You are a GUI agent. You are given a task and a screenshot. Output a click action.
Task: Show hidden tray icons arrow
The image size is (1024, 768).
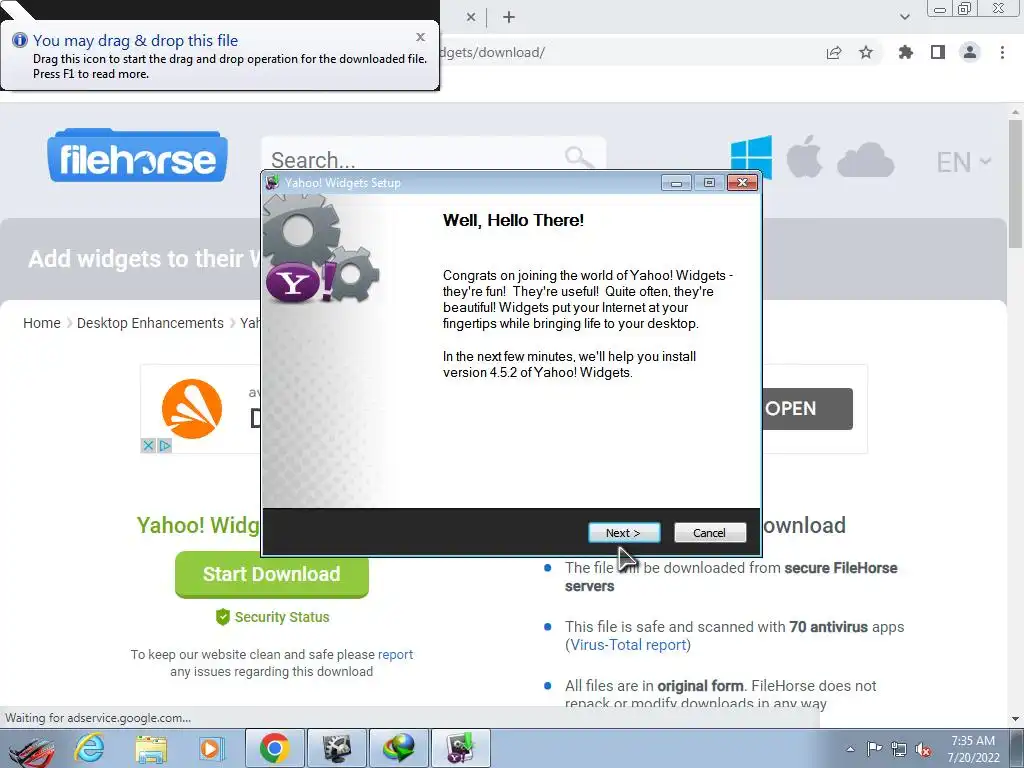click(x=850, y=749)
